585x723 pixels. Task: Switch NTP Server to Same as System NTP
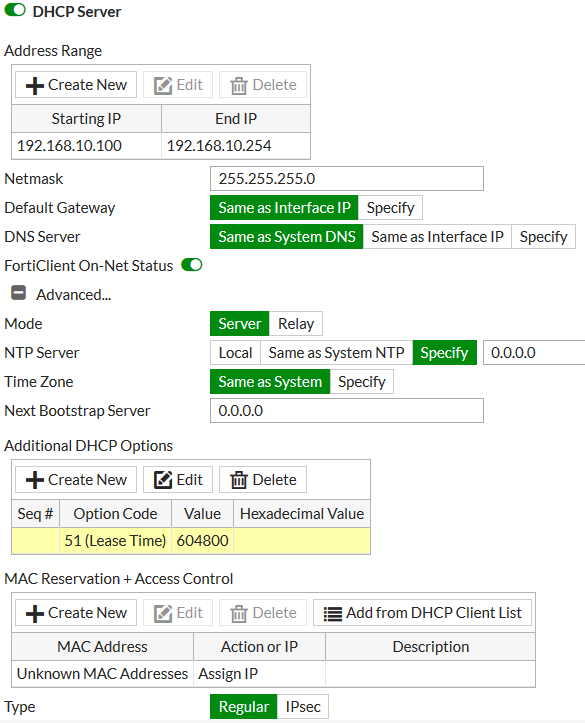336,353
